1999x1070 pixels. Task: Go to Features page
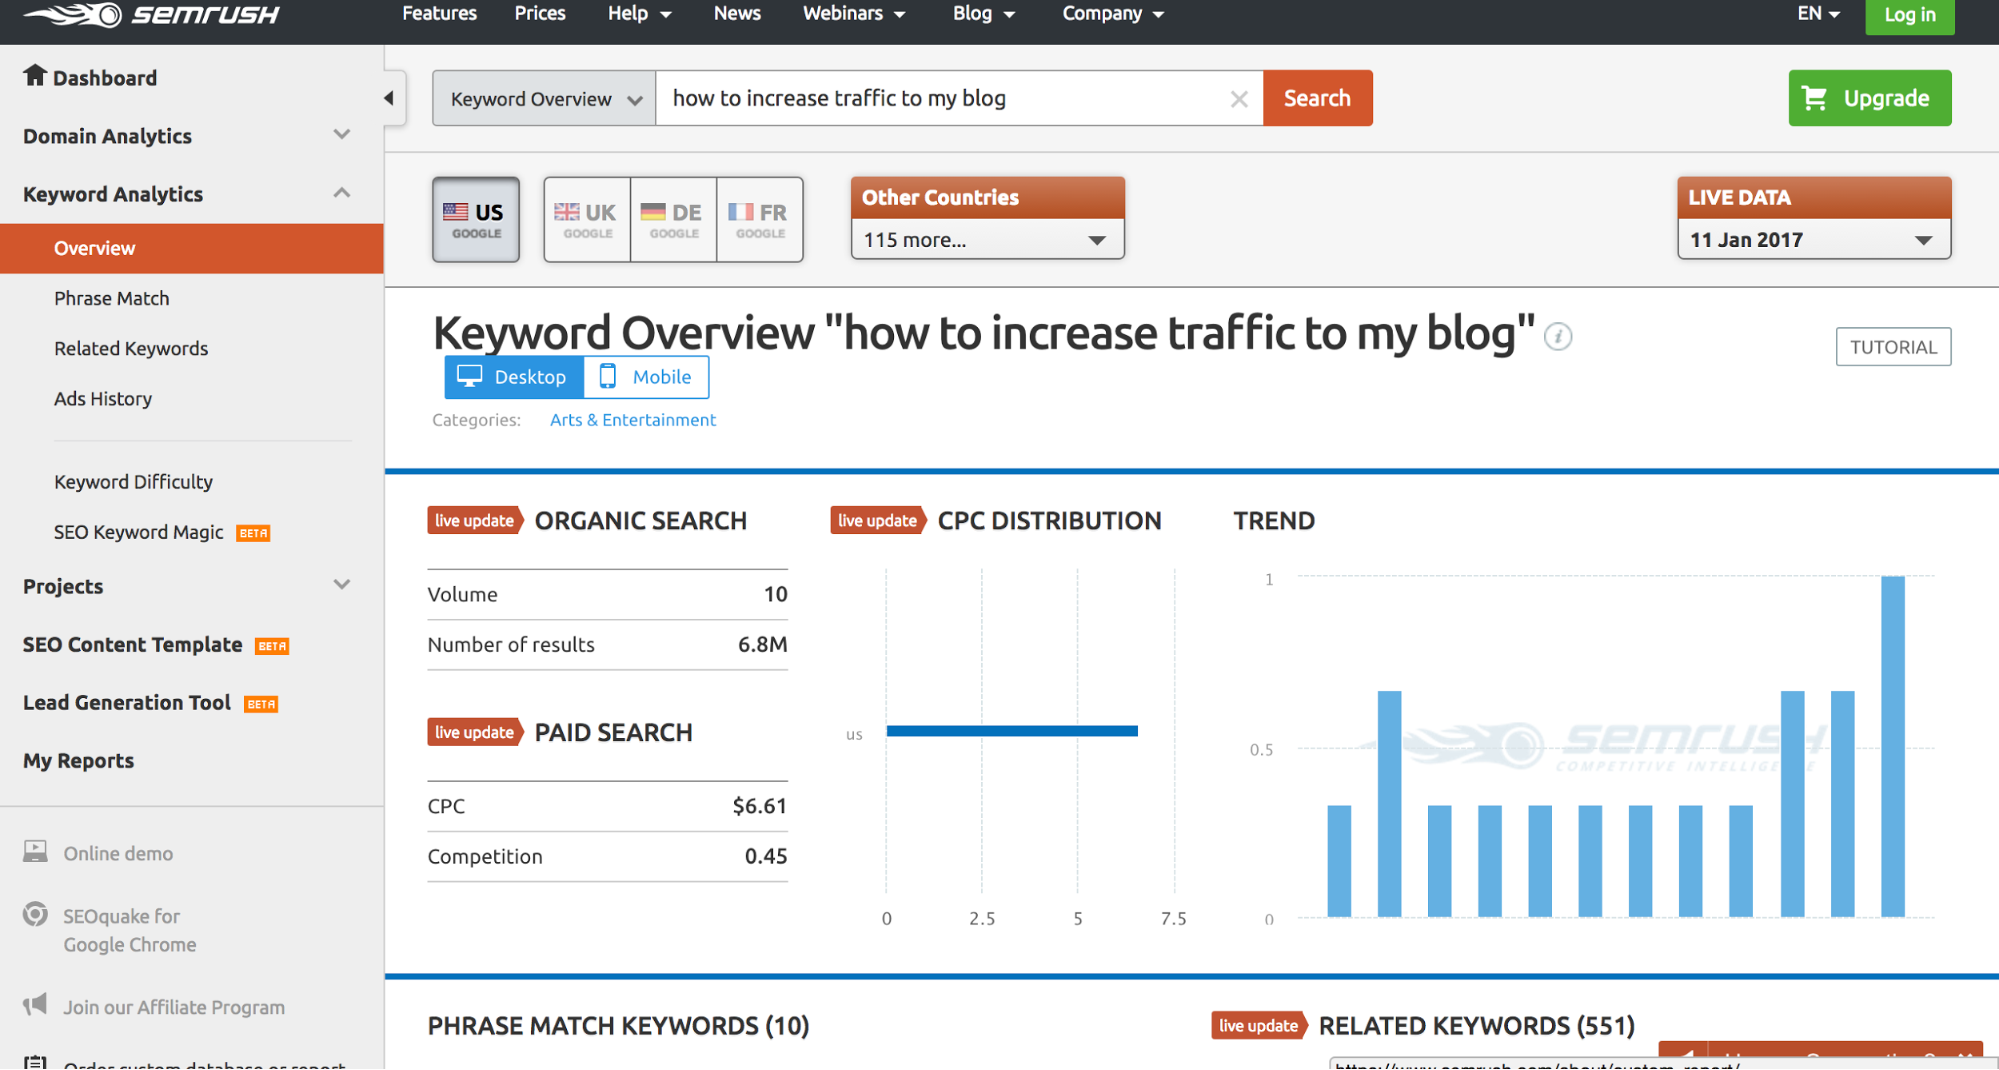point(439,14)
